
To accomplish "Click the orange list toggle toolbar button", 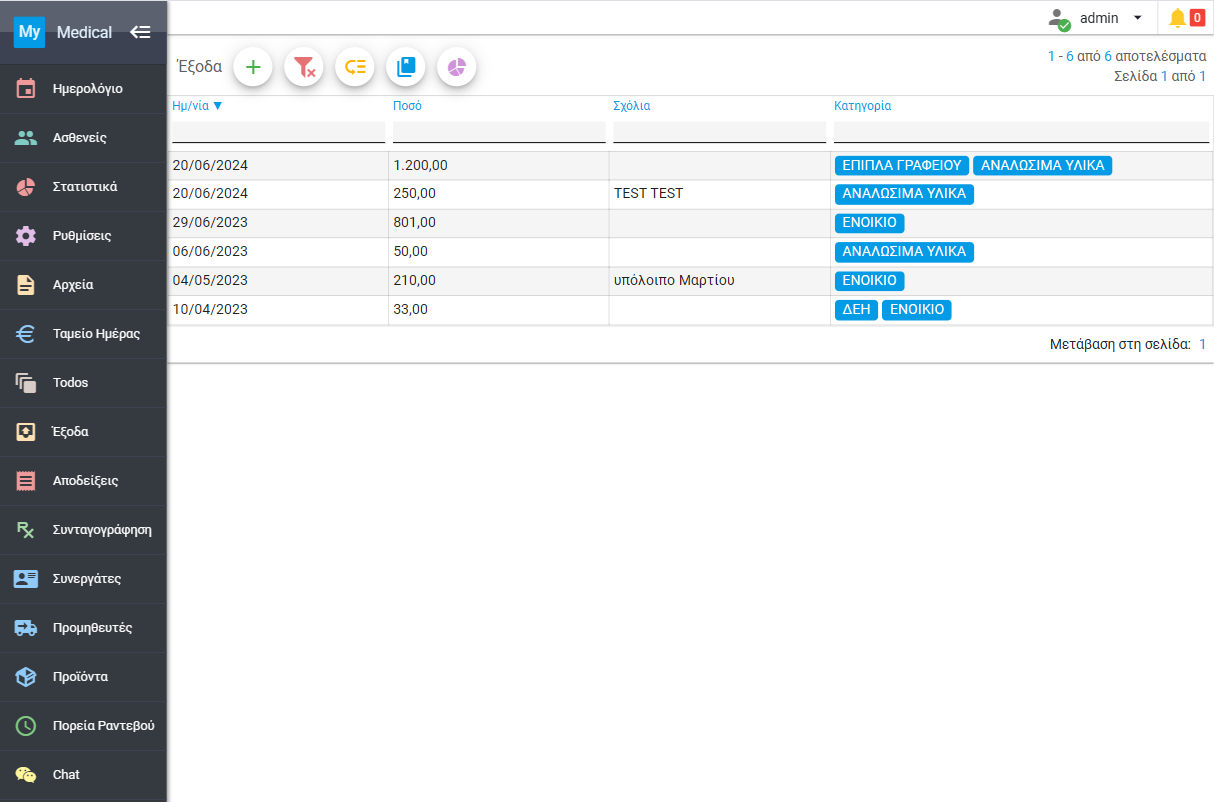I will pyautogui.click(x=355, y=67).
